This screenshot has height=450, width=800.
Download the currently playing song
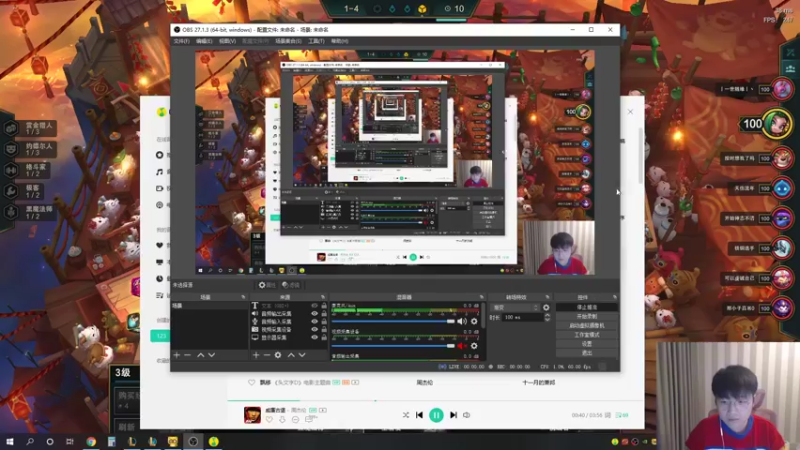point(282,419)
